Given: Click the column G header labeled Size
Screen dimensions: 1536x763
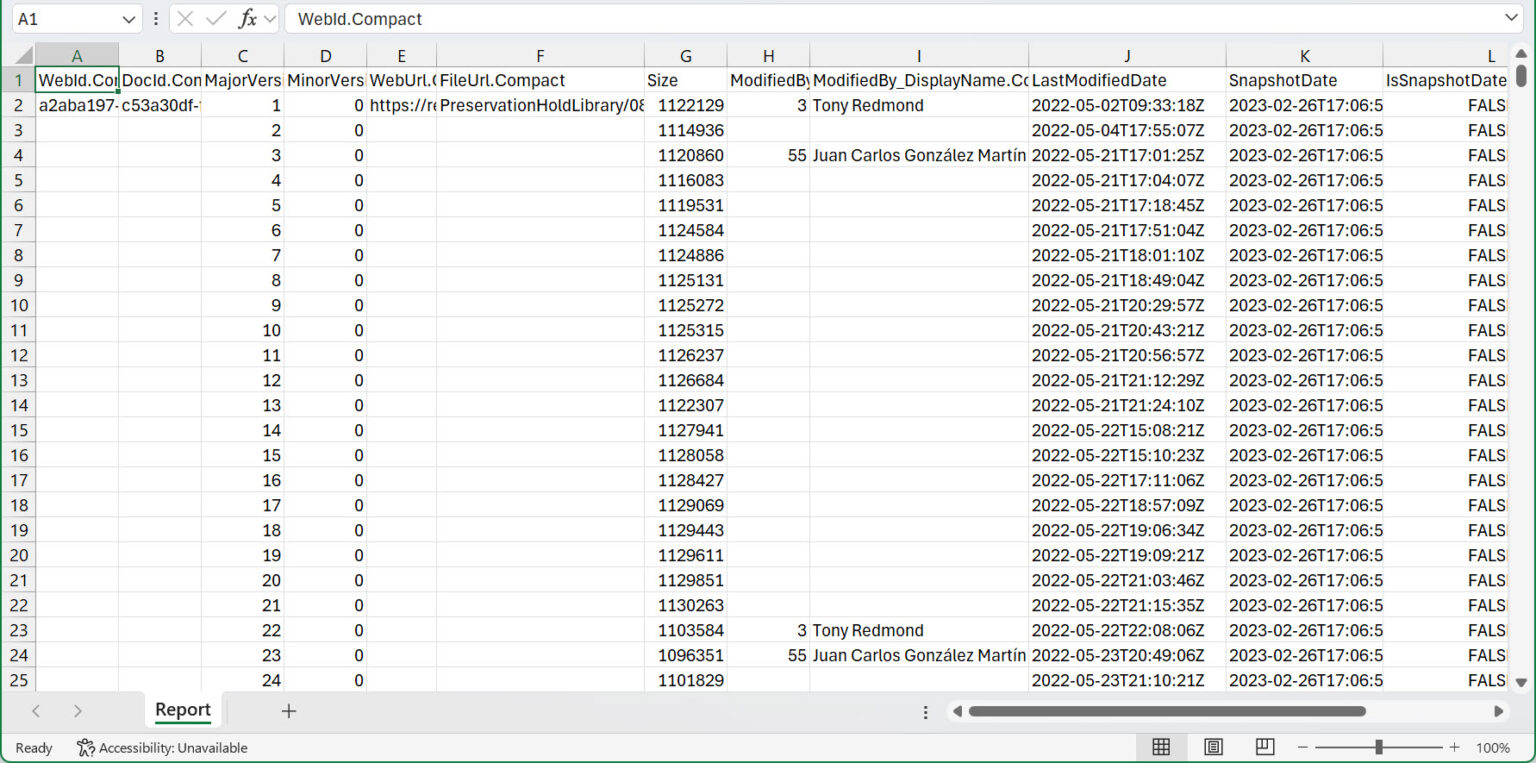Looking at the screenshot, I should point(686,56).
